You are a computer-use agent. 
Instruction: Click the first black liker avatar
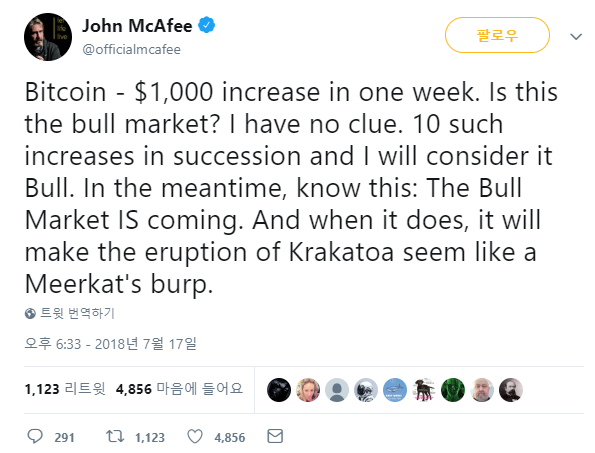tap(279, 390)
